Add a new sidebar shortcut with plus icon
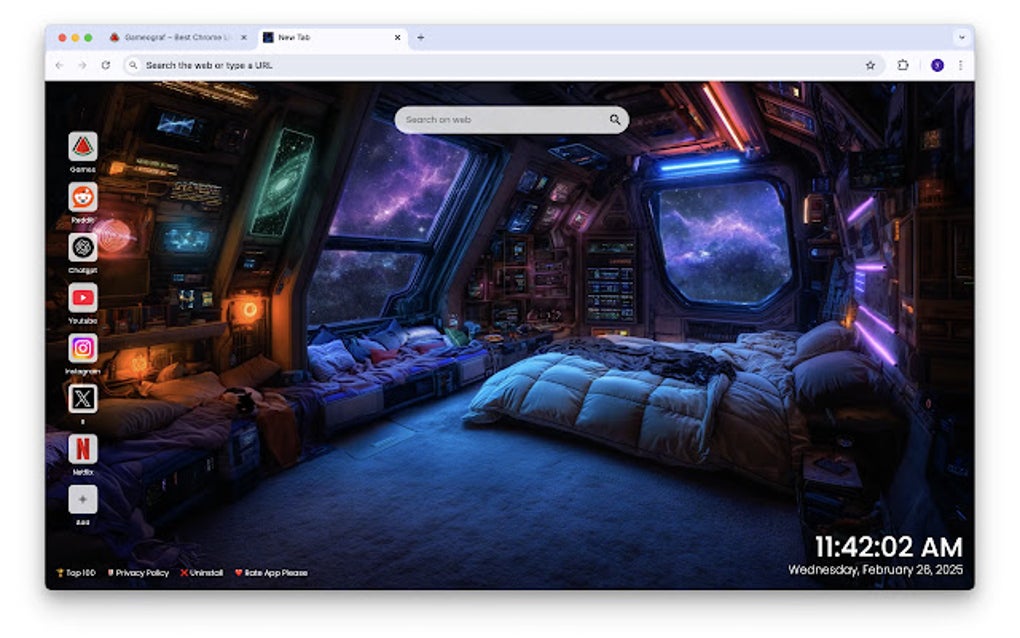1020x638 pixels. click(81, 499)
